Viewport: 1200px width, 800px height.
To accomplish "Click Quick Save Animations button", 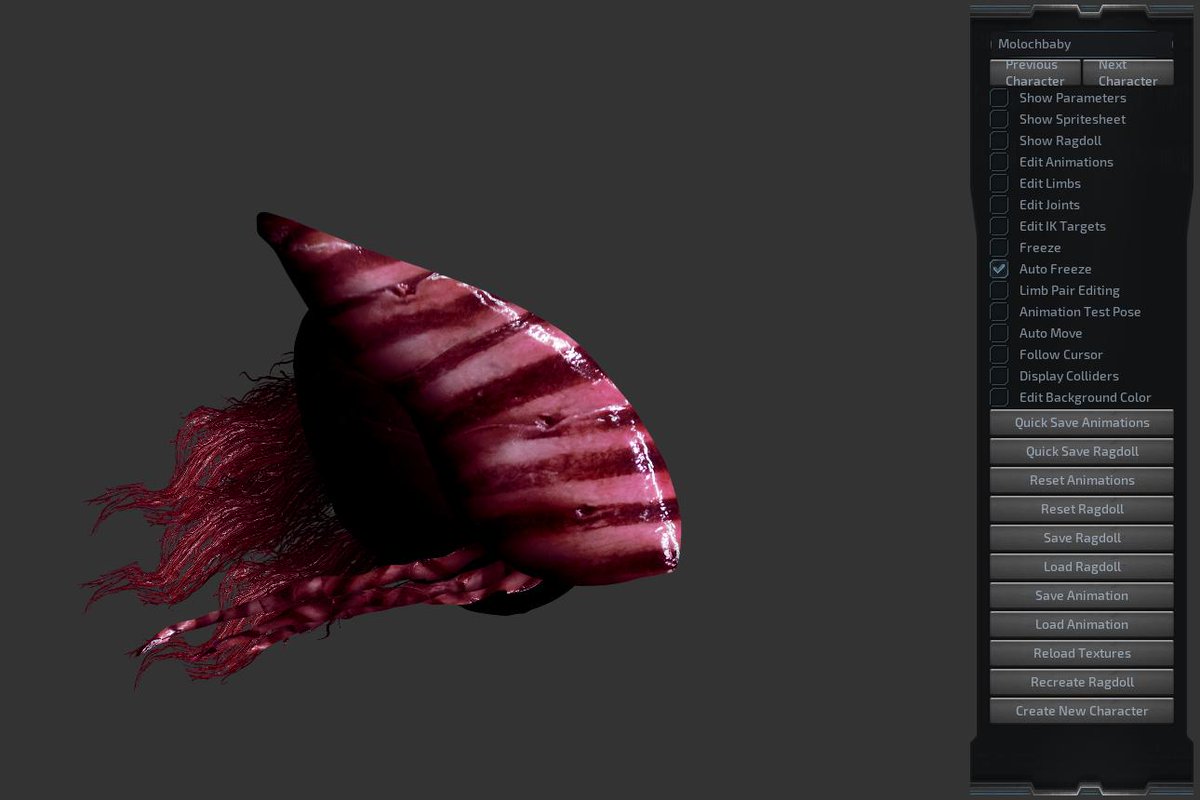I will [x=1082, y=422].
